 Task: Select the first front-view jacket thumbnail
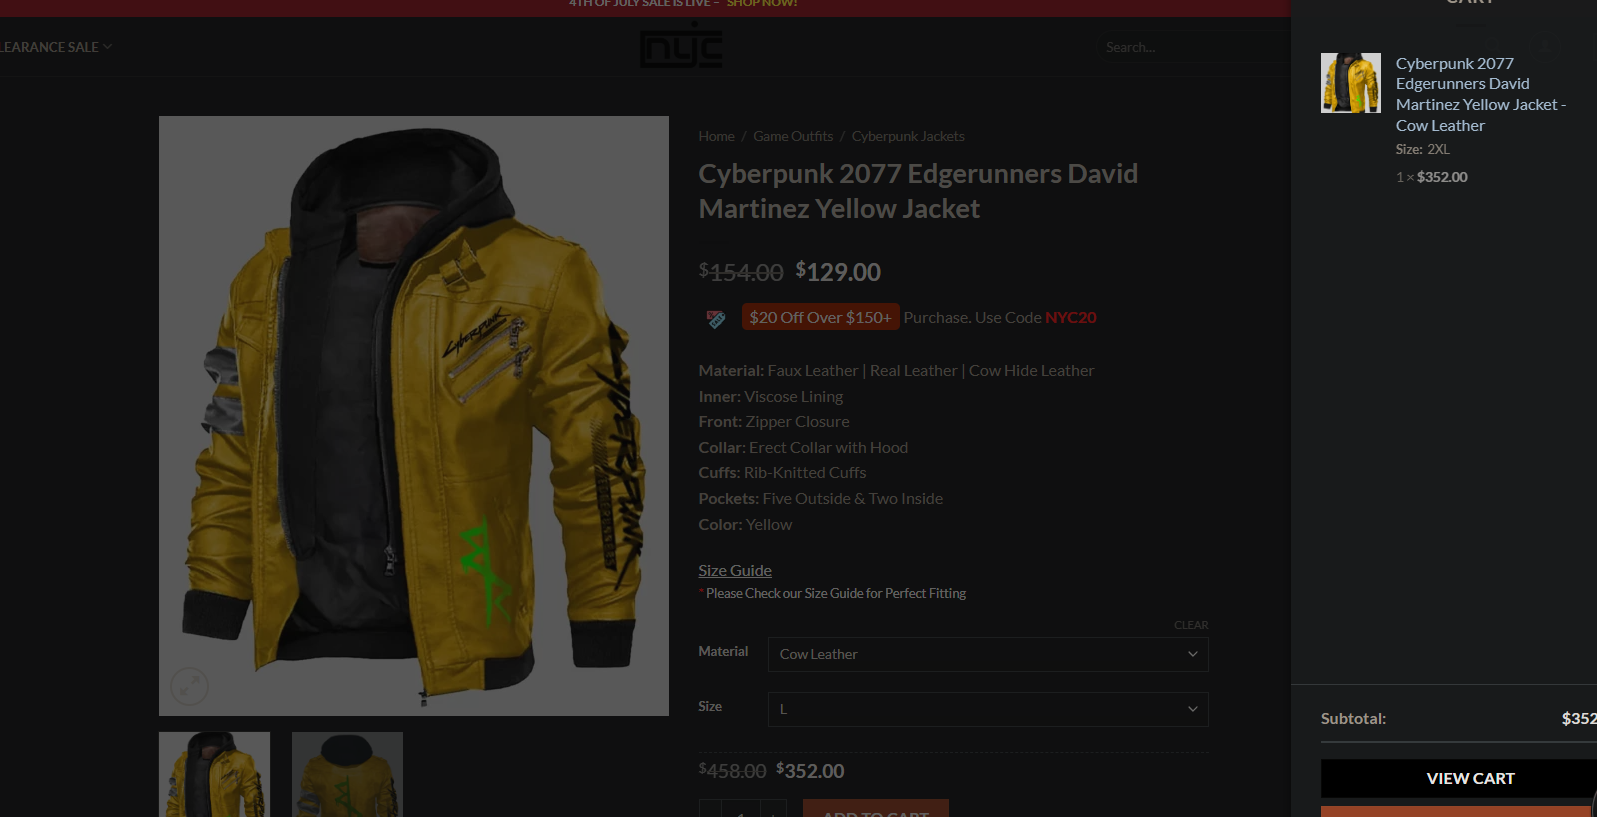pyautogui.click(x=215, y=774)
